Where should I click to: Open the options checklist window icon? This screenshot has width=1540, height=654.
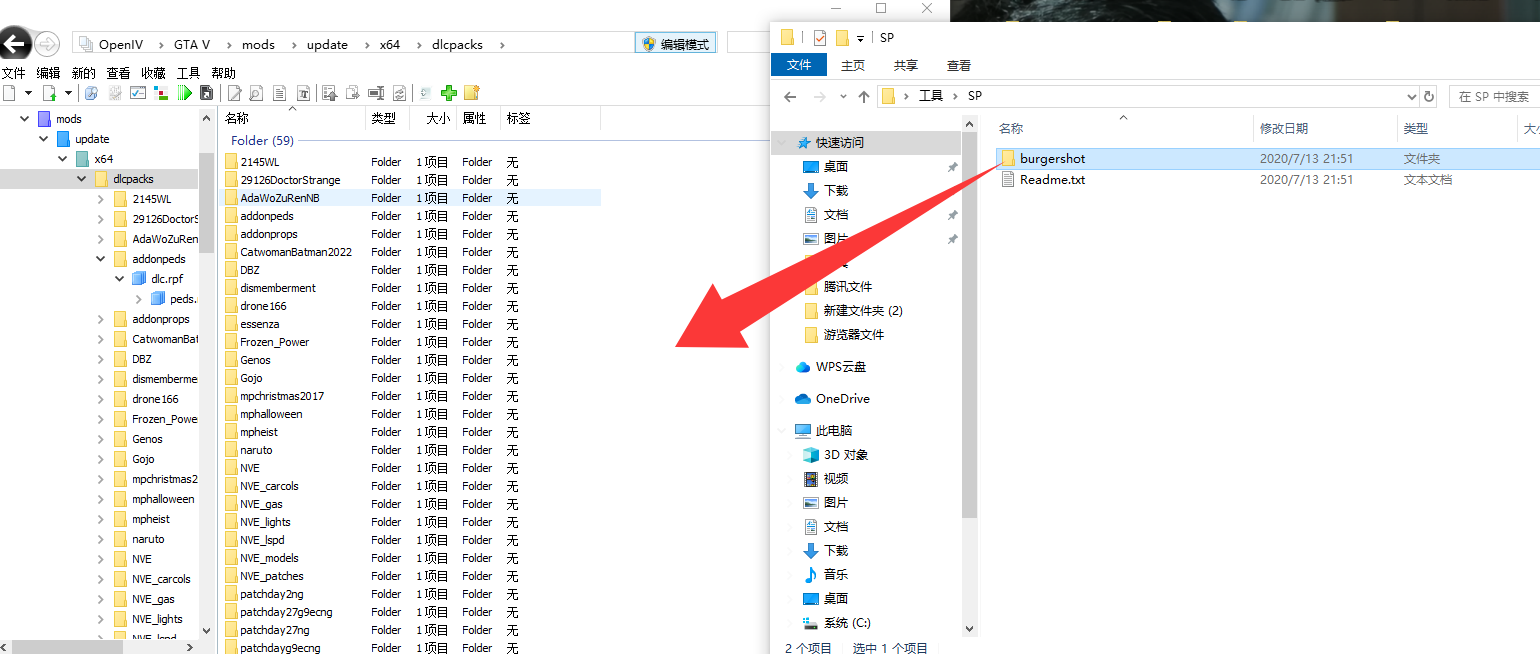coord(138,93)
